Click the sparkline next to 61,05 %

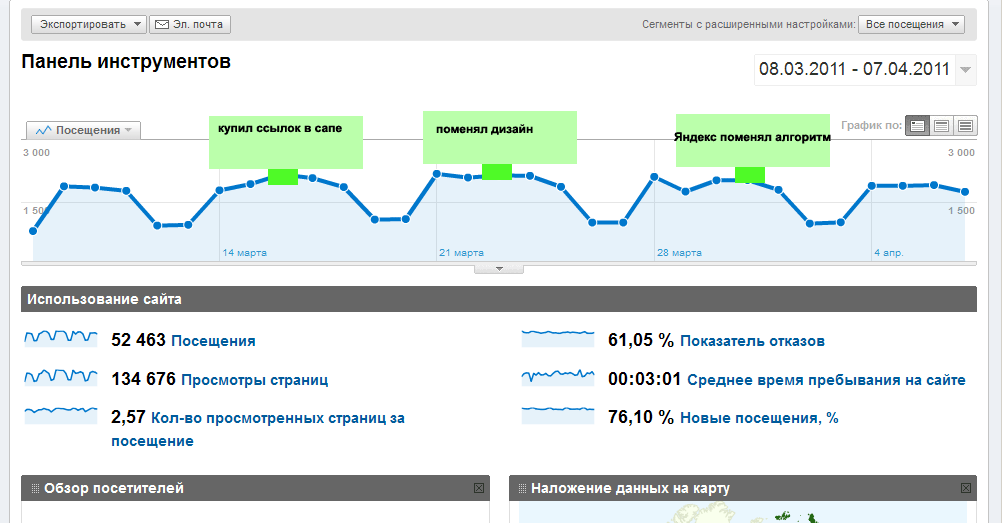[x=558, y=338]
